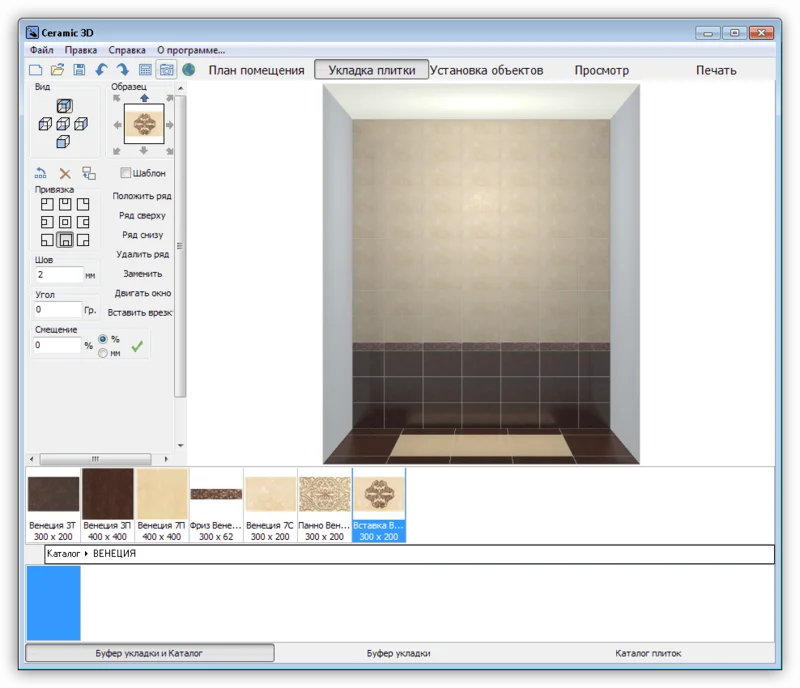
Task: Move sample right with gray arrow
Action: click(x=169, y=125)
